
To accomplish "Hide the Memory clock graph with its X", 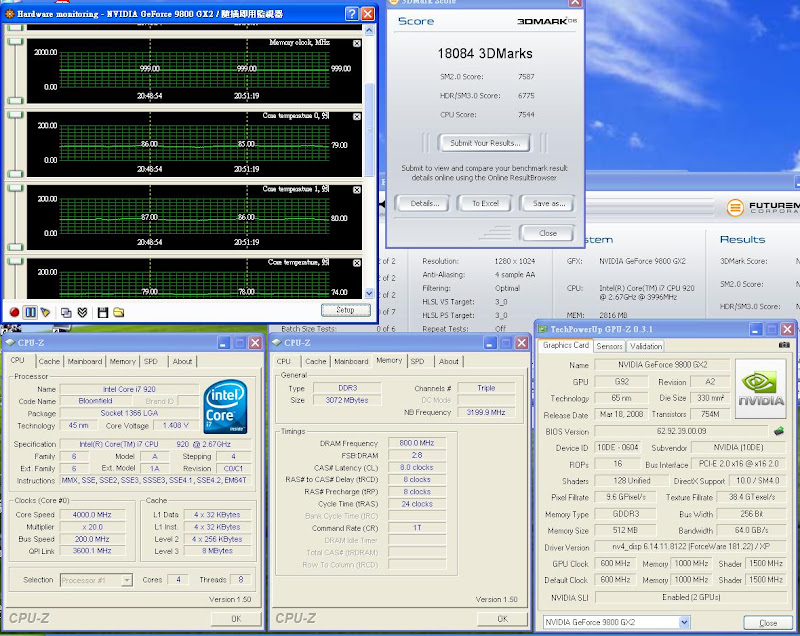I will (x=357, y=44).
